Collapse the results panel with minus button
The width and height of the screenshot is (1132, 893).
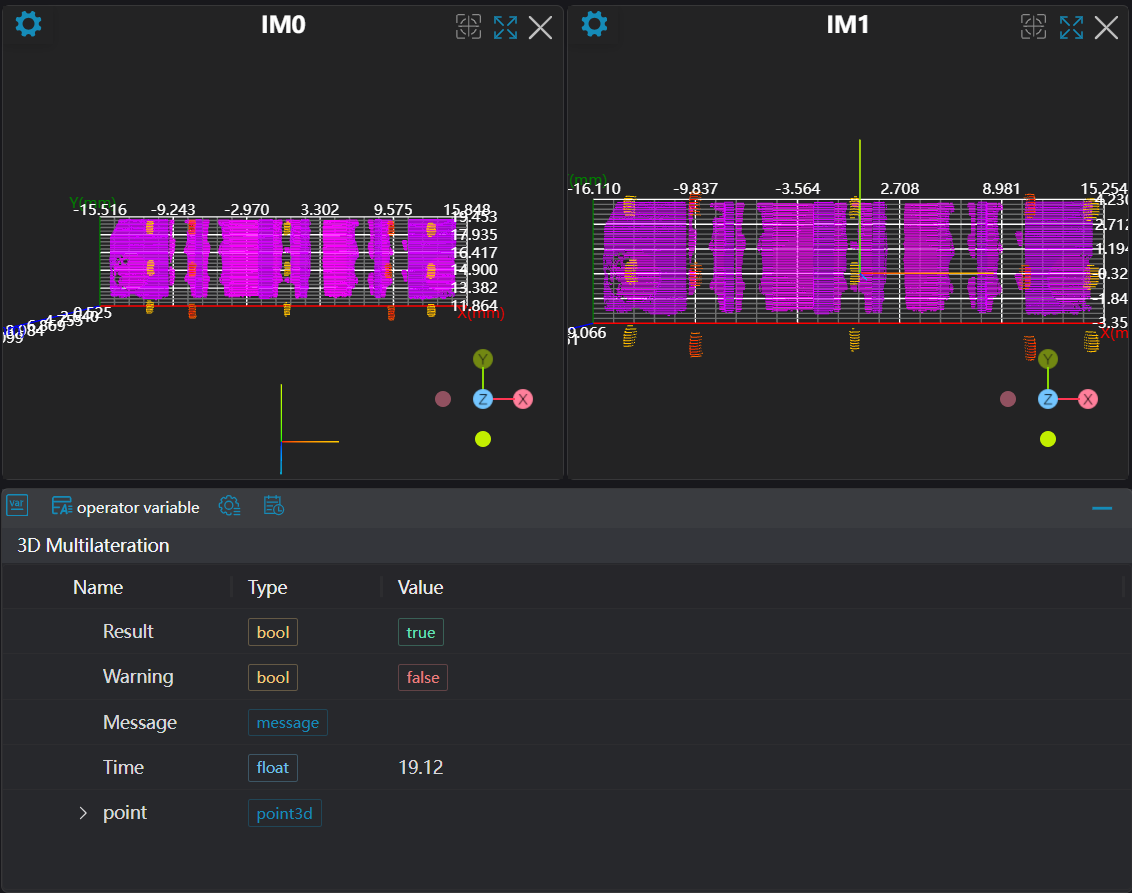[x=1102, y=508]
